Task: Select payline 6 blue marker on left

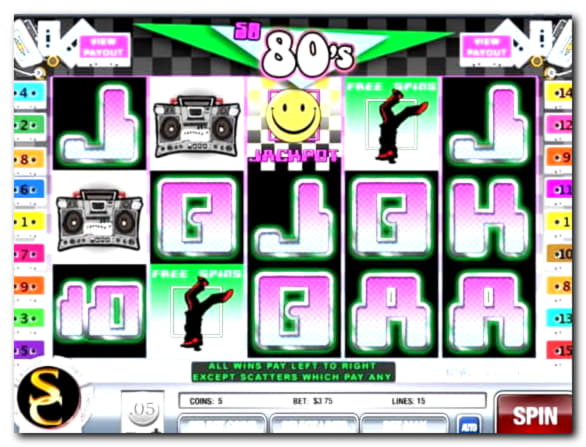Action: click(29, 190)
